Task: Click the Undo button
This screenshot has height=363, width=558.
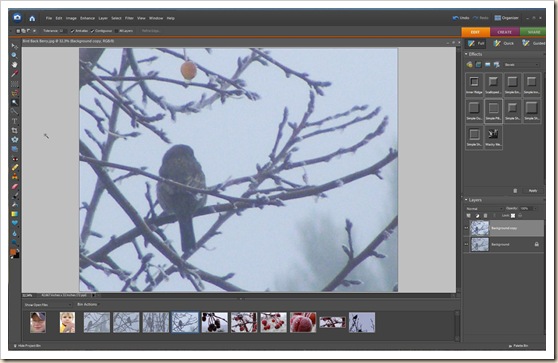Action: [x=461, y=18]
